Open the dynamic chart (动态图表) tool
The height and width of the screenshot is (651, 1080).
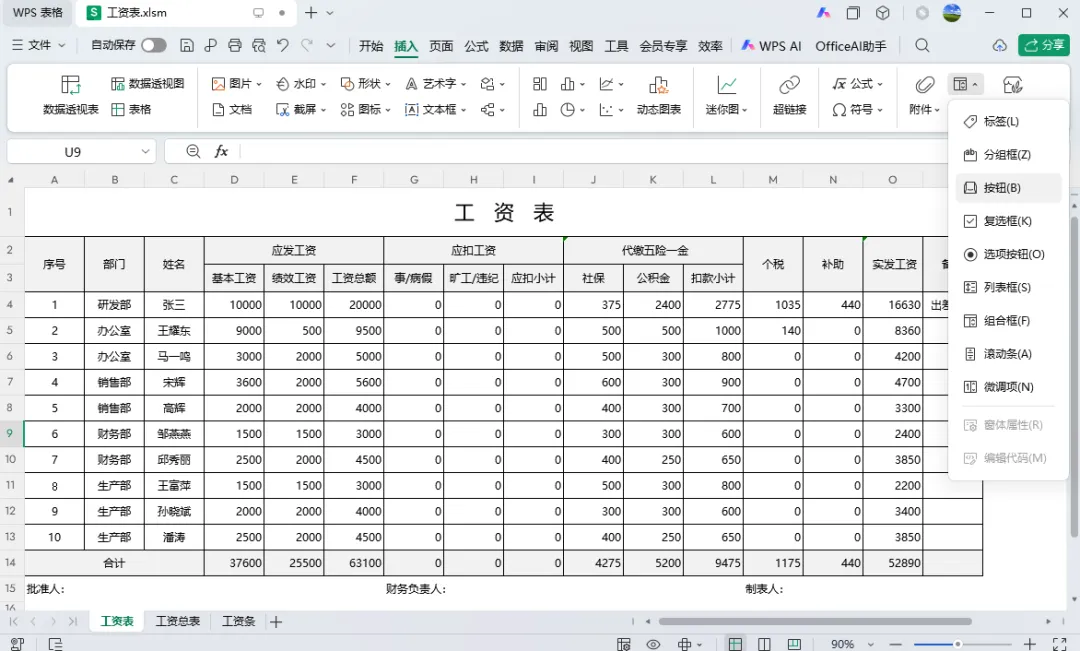tap(658, 96)
